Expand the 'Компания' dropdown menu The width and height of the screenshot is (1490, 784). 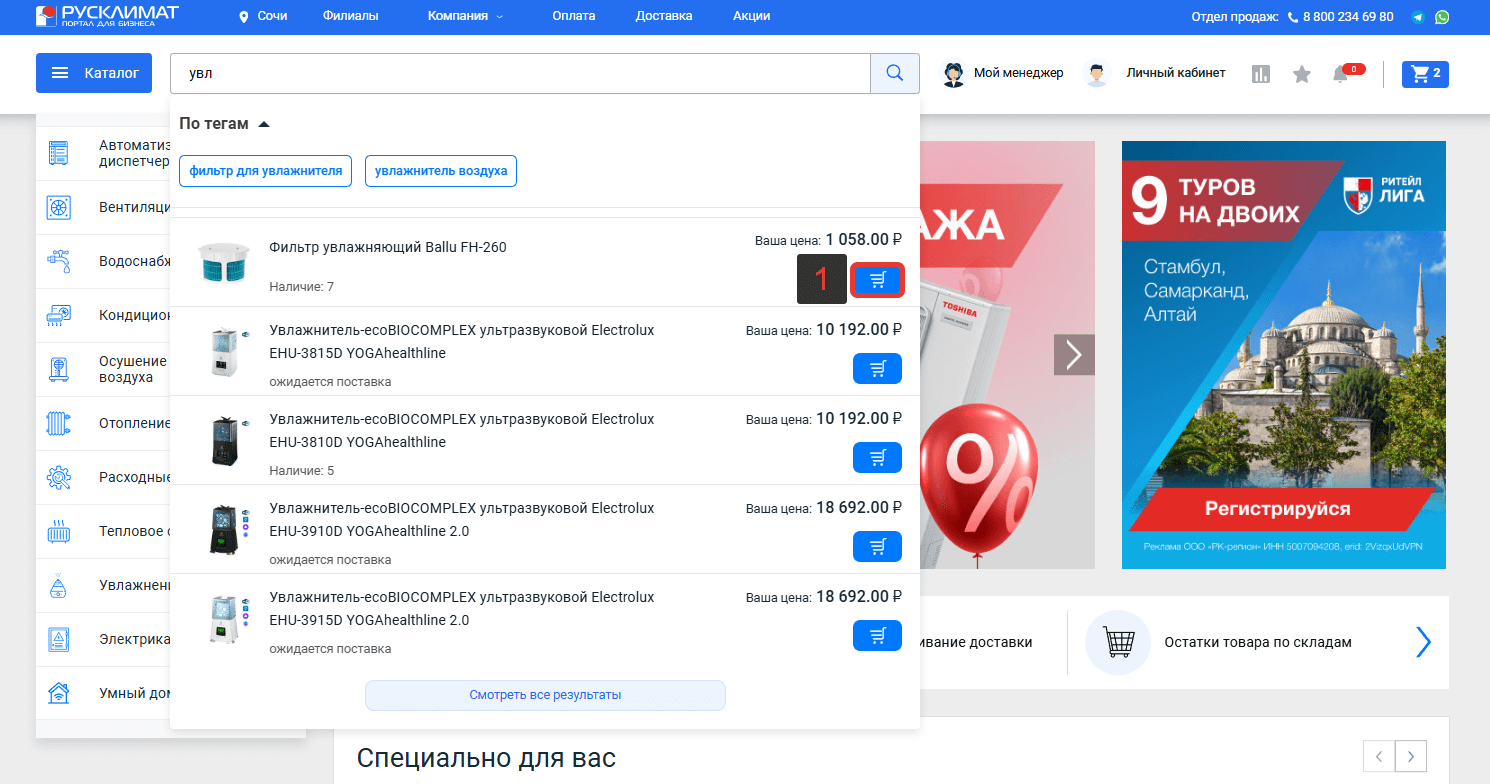tap(465, 16)
